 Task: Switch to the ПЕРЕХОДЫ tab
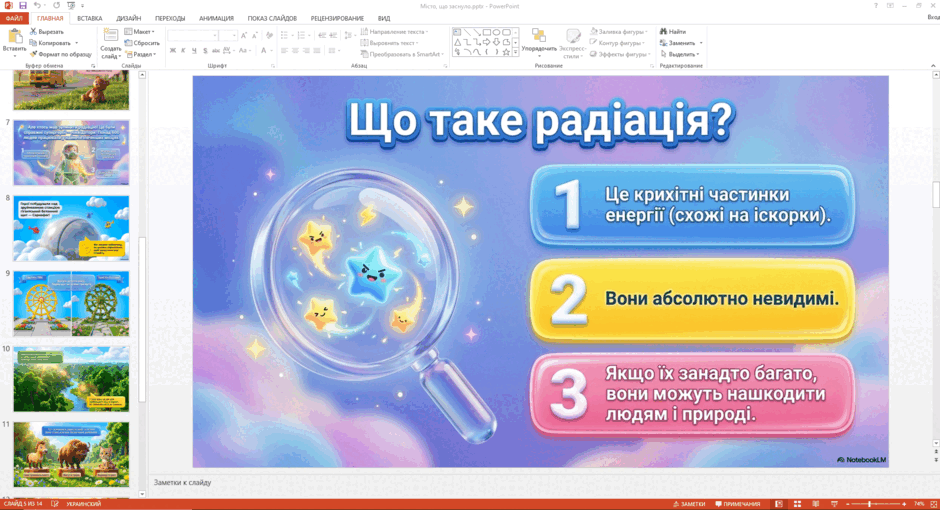pos(170,19)
